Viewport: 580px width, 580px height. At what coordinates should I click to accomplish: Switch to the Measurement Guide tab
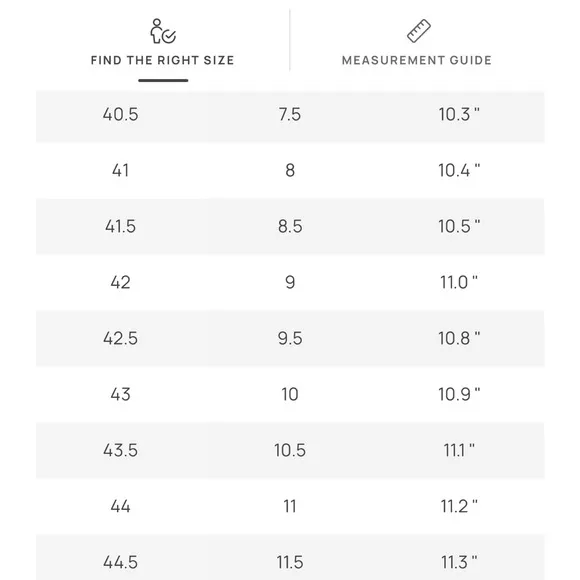(417, 60)
